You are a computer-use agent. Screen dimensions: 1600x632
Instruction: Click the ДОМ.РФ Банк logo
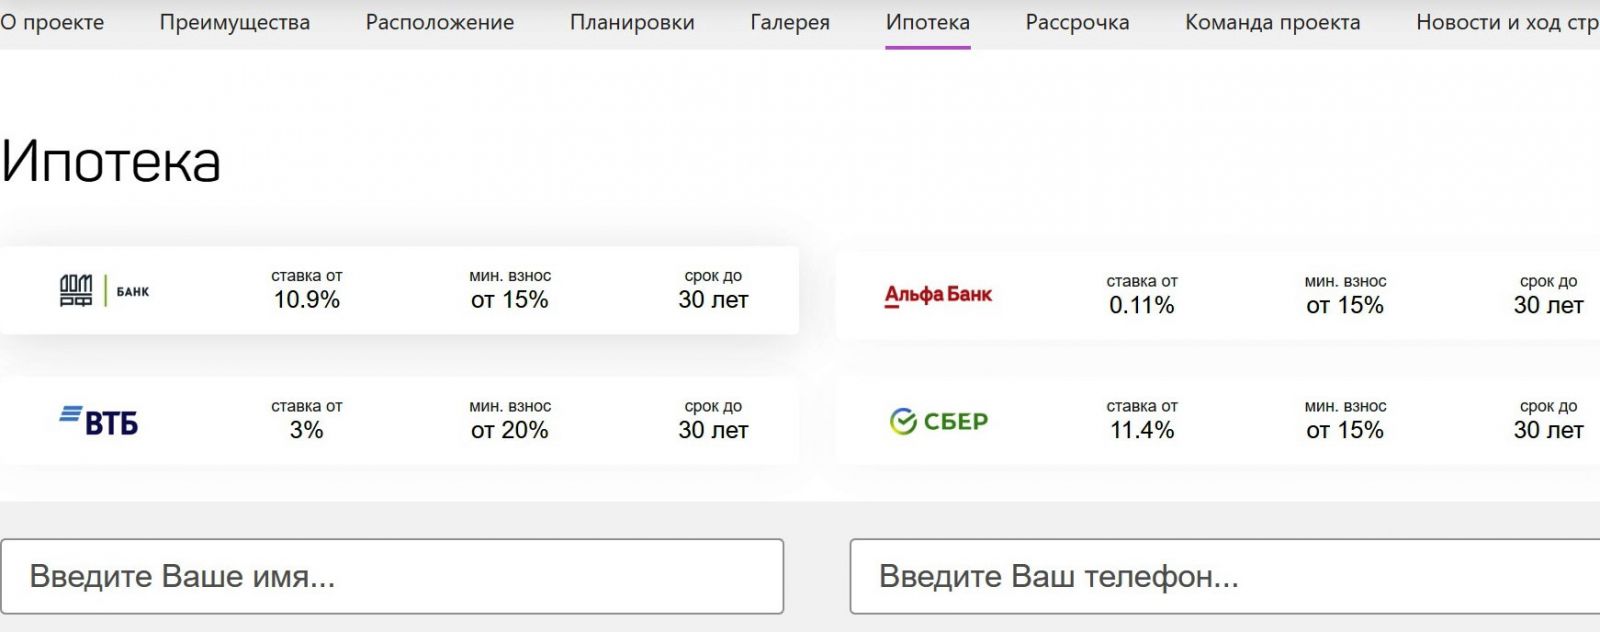point(105,291)
